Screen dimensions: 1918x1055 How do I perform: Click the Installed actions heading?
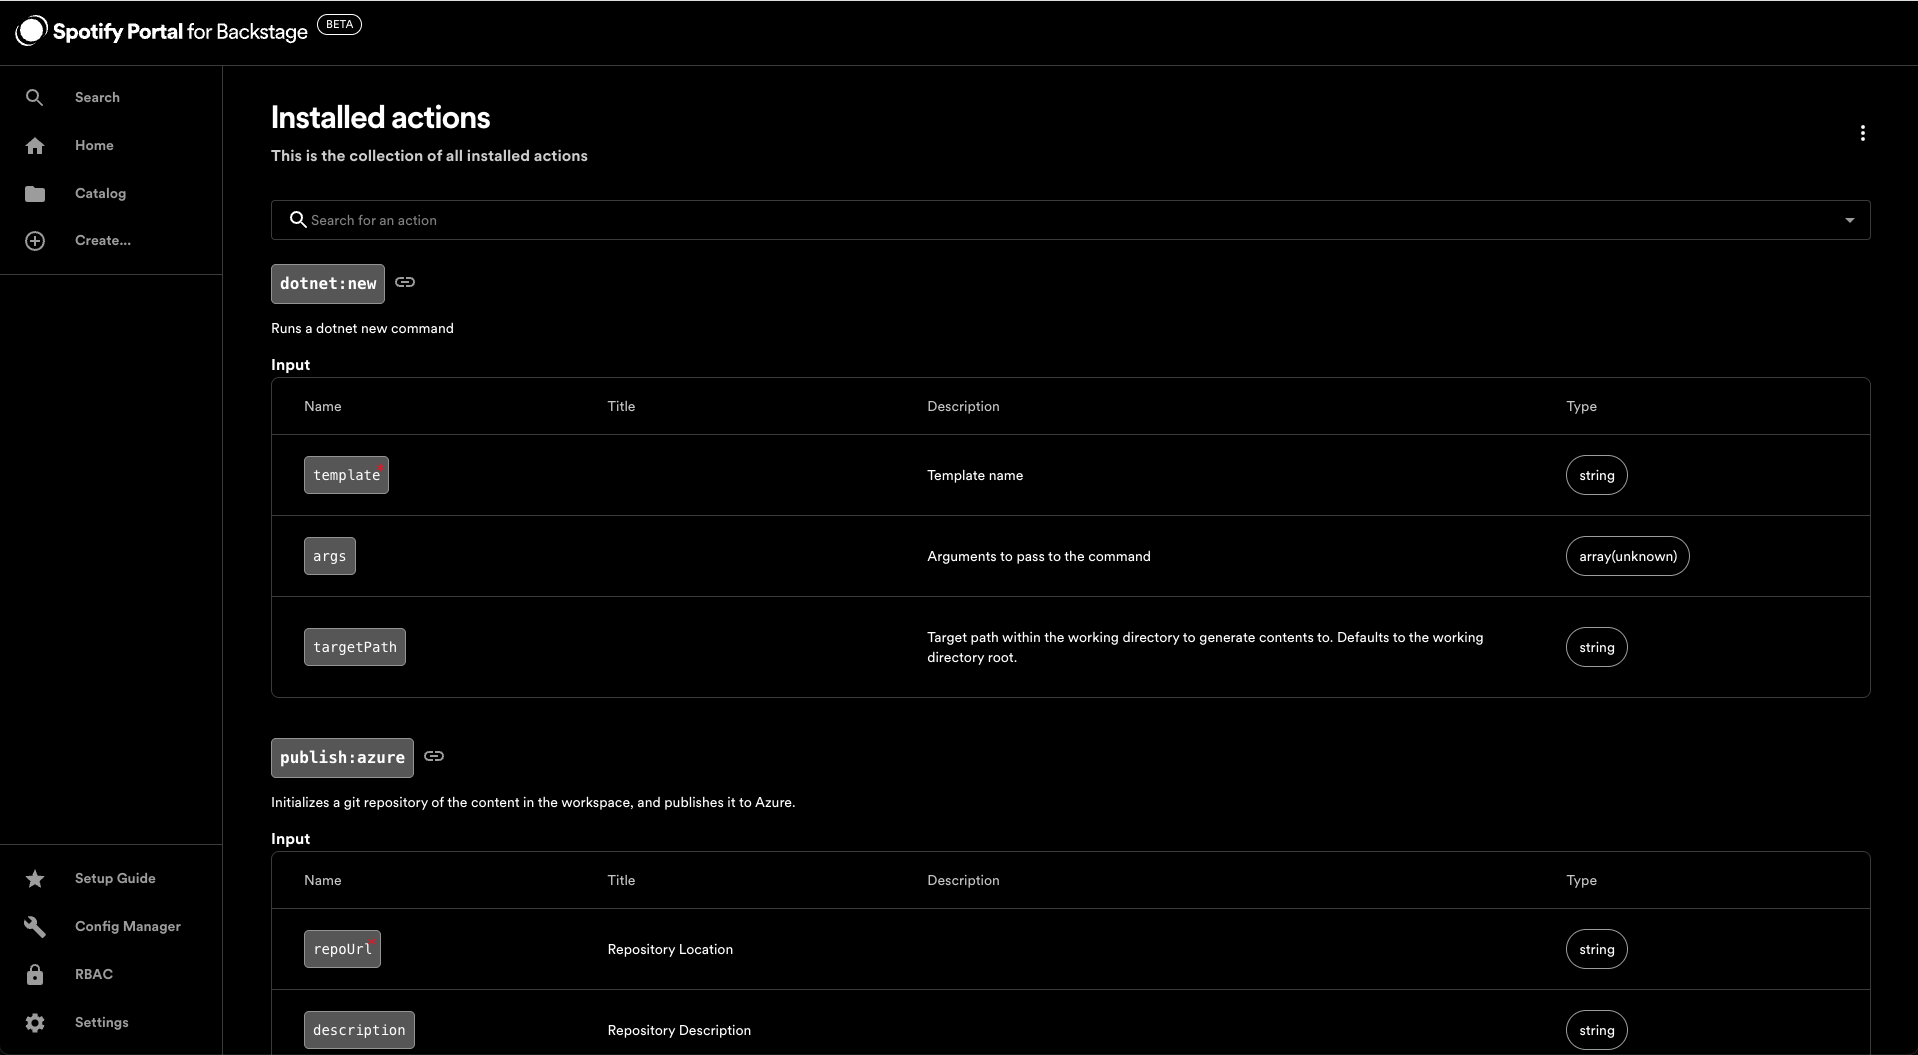pos(381,118)
